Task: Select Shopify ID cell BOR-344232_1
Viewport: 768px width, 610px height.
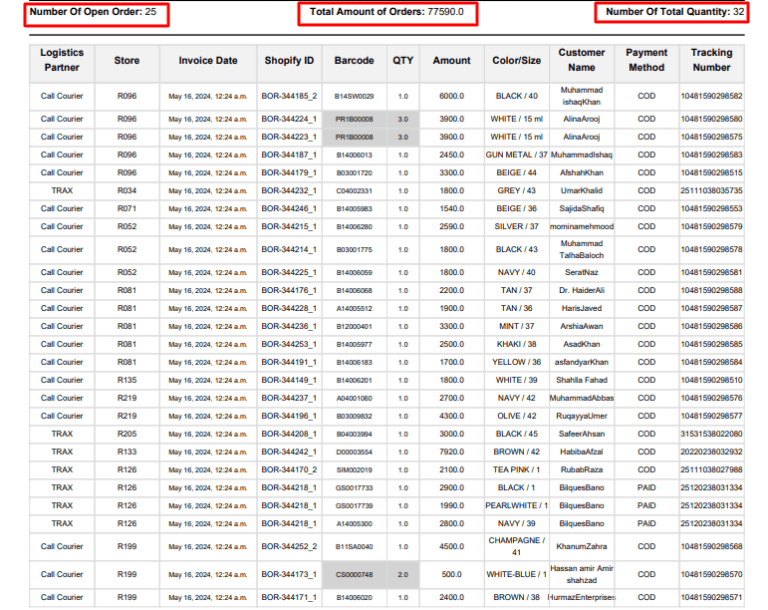Action: point(289,191)
